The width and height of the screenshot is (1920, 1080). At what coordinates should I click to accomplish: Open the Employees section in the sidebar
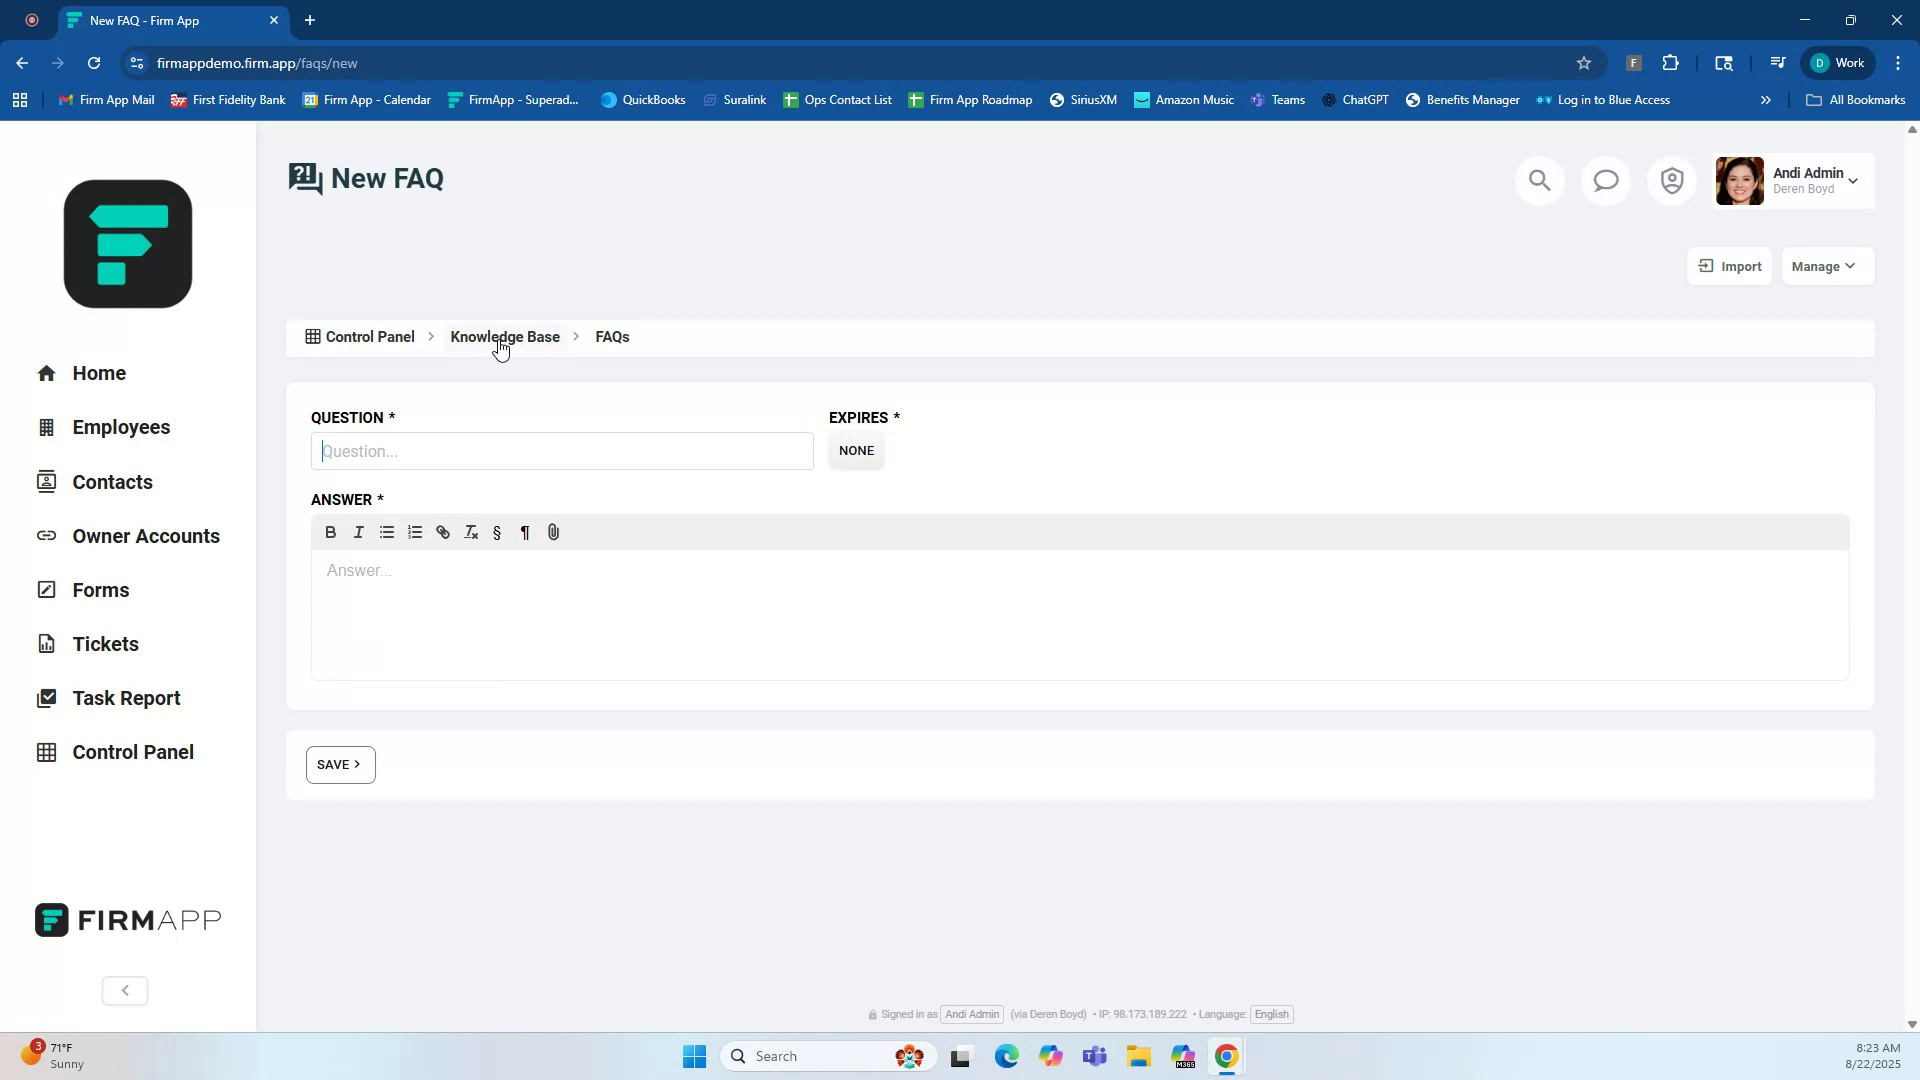coord(121,427)
